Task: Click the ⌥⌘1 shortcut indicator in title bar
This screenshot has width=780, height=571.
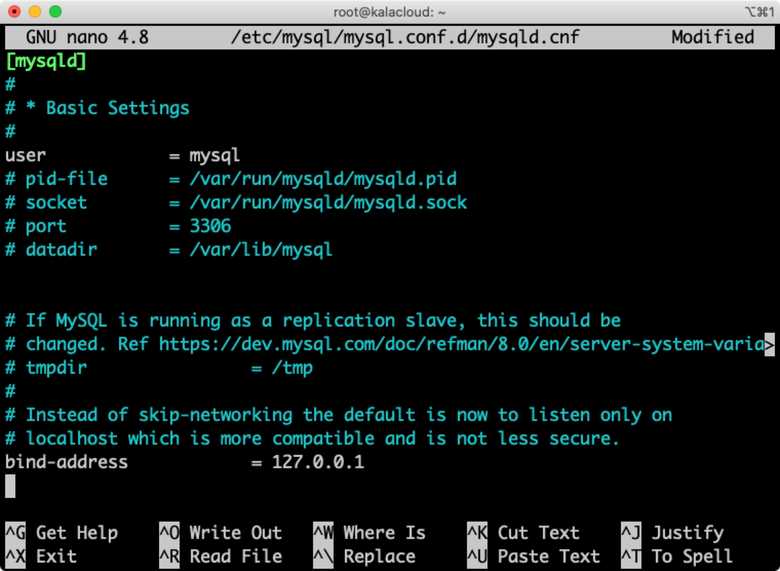Action: pyautogui.click(x=760, y=12)
